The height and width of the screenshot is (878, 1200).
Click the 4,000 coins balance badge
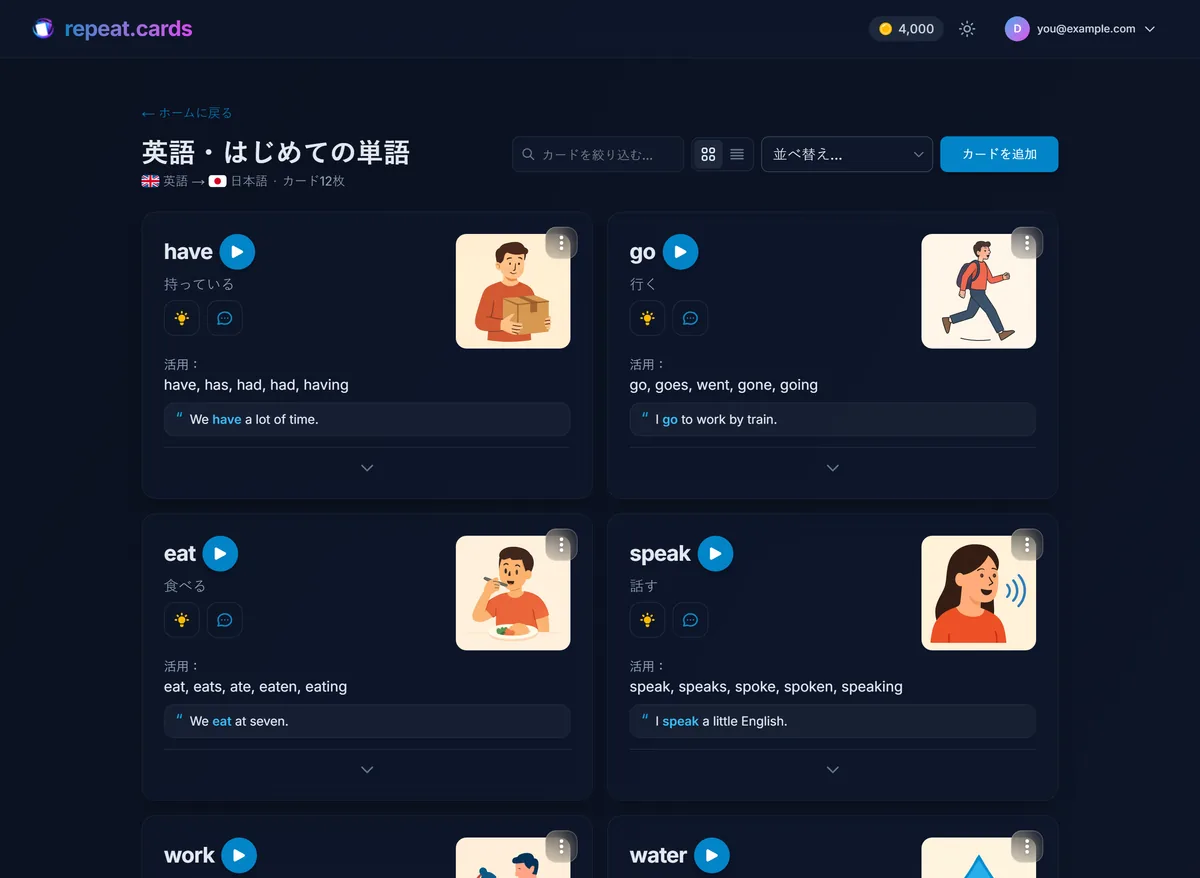tap(906, 29)
